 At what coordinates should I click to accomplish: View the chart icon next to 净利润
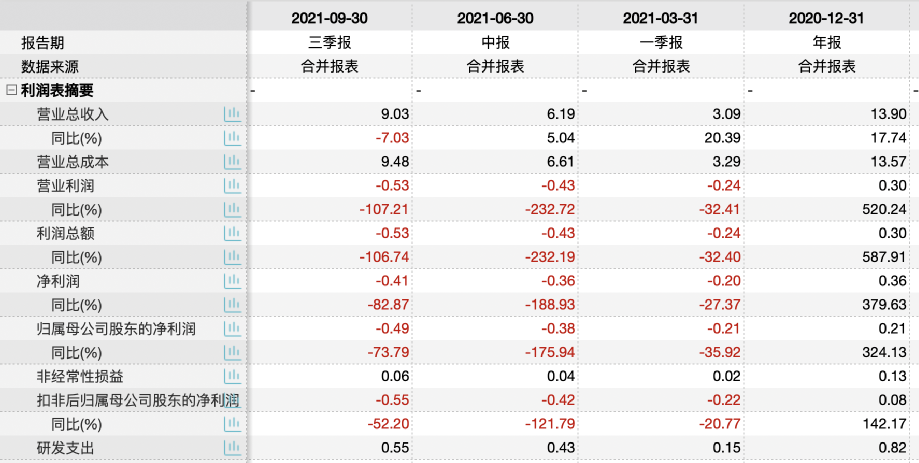point(232,281)
